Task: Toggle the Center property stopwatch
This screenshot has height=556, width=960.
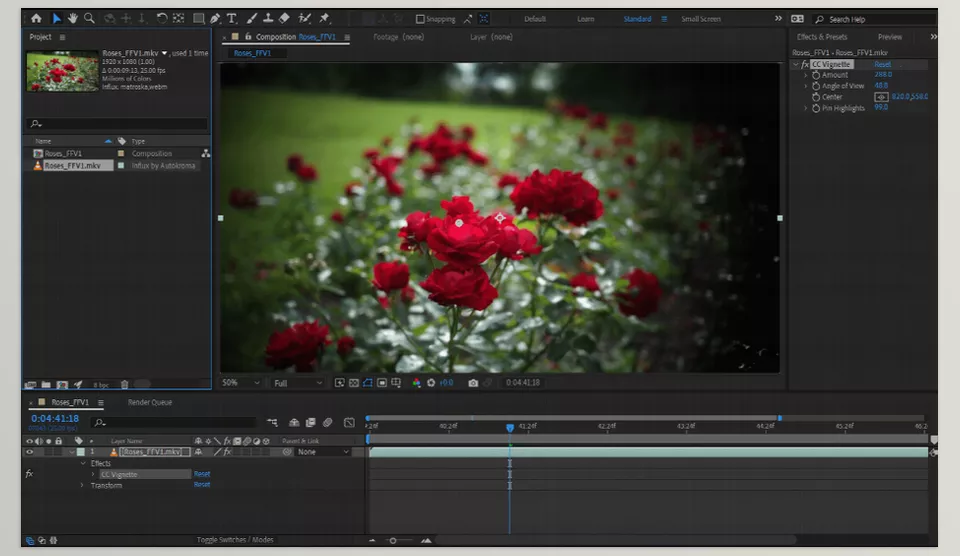Action: coord(816,97)
